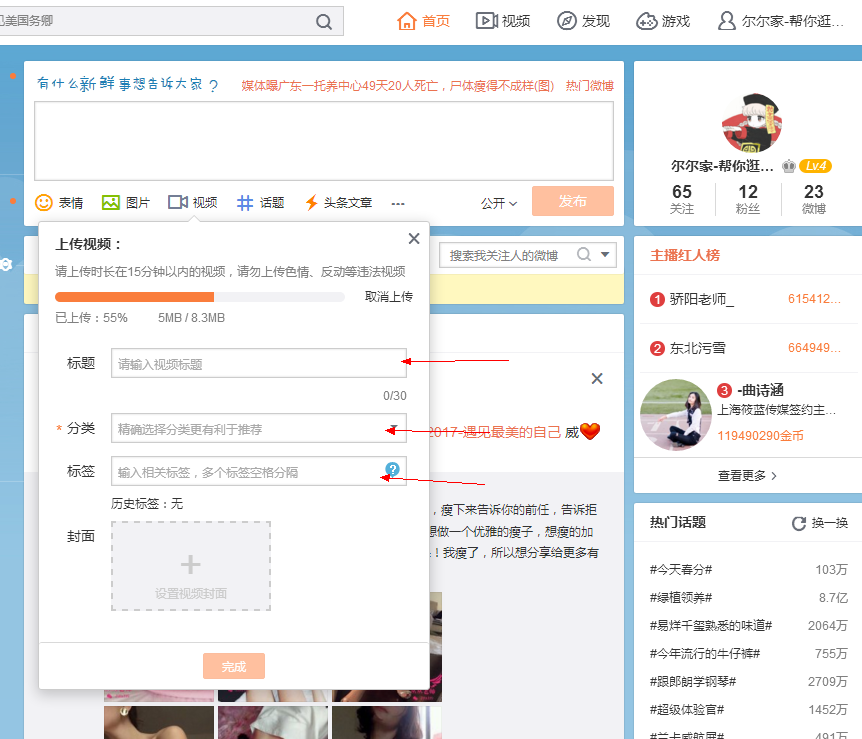Click the hashtag topic (话题) icon

click(x=244, y=202)
